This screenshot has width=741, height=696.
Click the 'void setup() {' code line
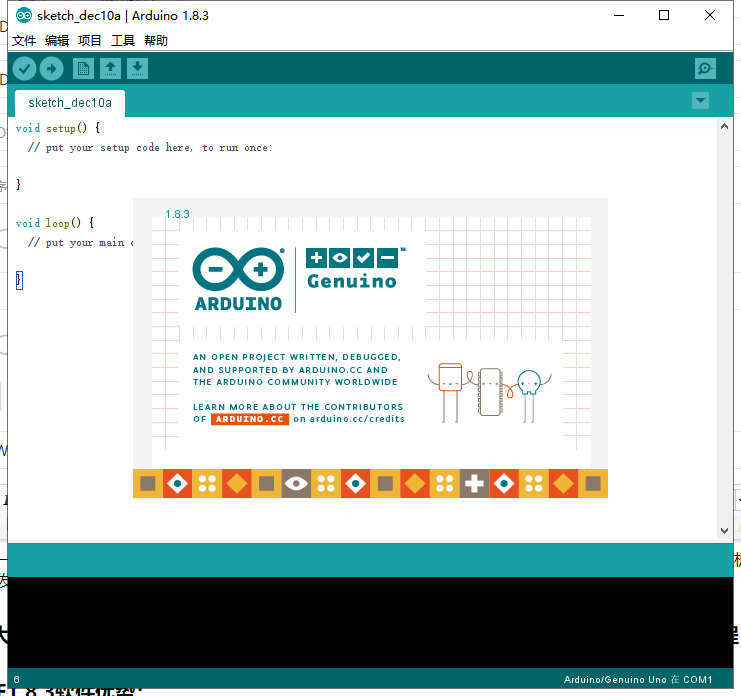[58, 128]
